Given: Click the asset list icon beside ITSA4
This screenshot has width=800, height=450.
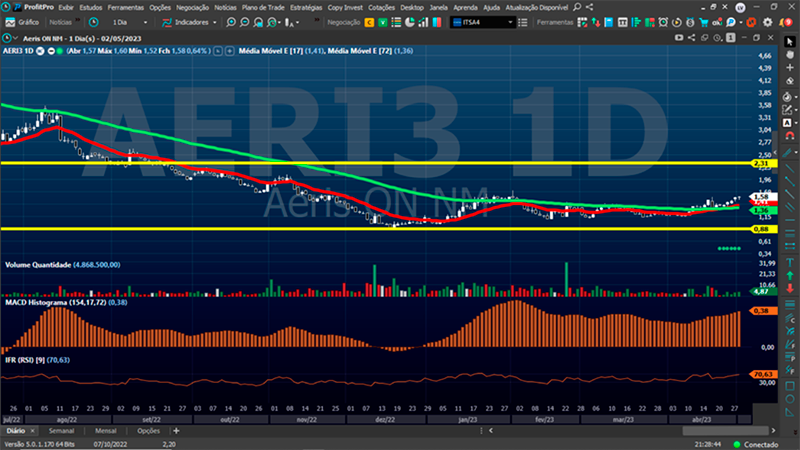Looking at the screenshot, I should coord(522,22).
